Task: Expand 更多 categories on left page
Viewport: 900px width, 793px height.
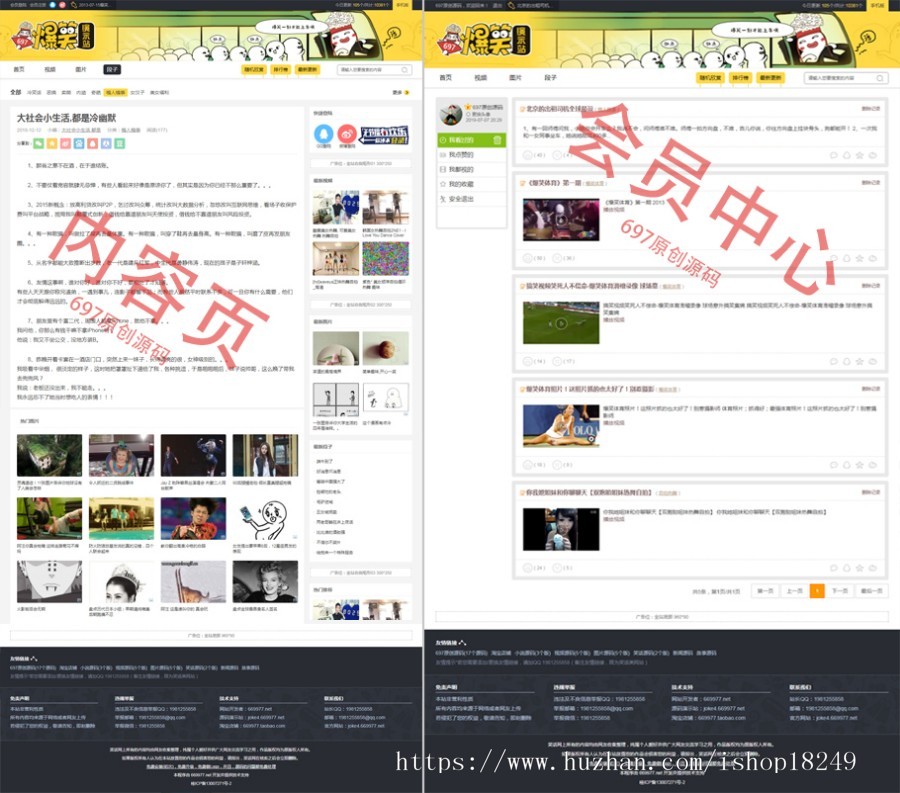Action: (x=400, y=92)
